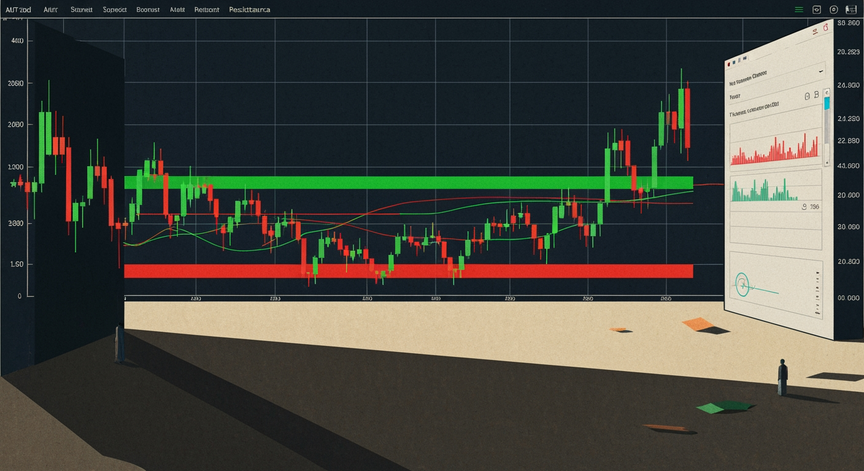Click the green star marker on the price axis
The image size is (864, 471).
13,184
